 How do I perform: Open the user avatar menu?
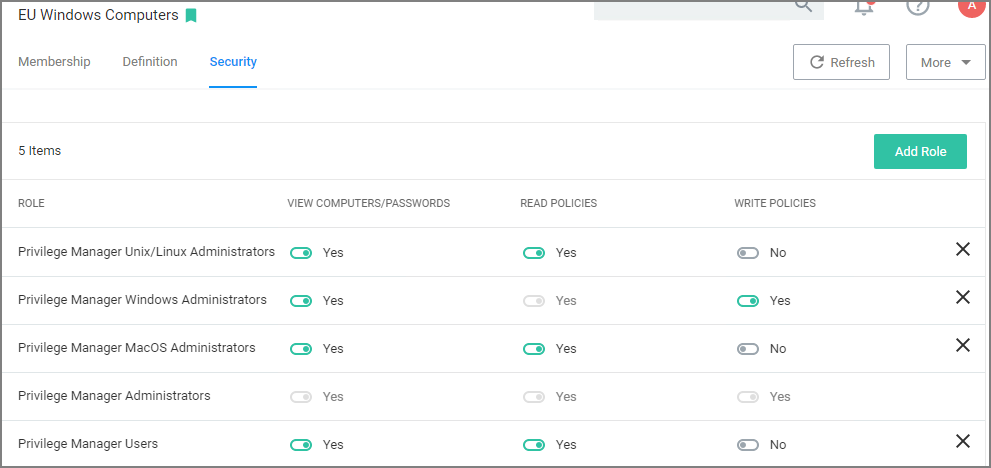(970, 6)
